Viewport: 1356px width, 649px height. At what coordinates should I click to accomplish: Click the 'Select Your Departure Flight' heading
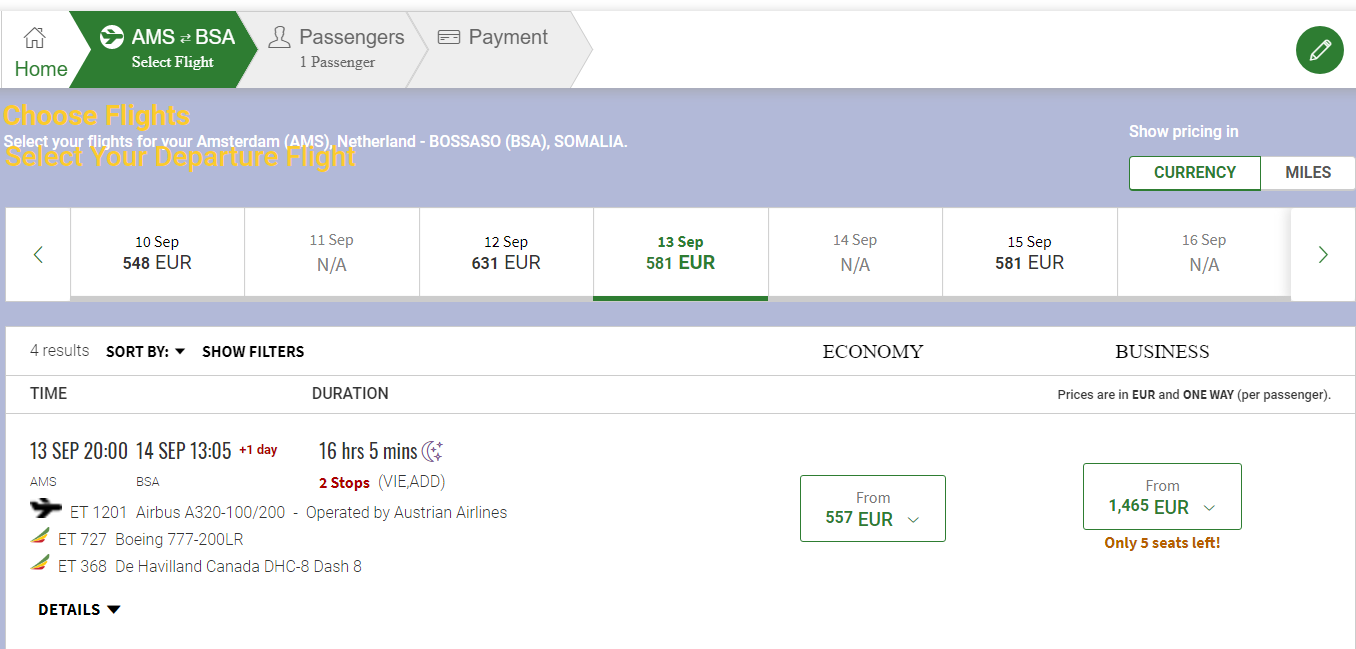[x=181, y=157]
